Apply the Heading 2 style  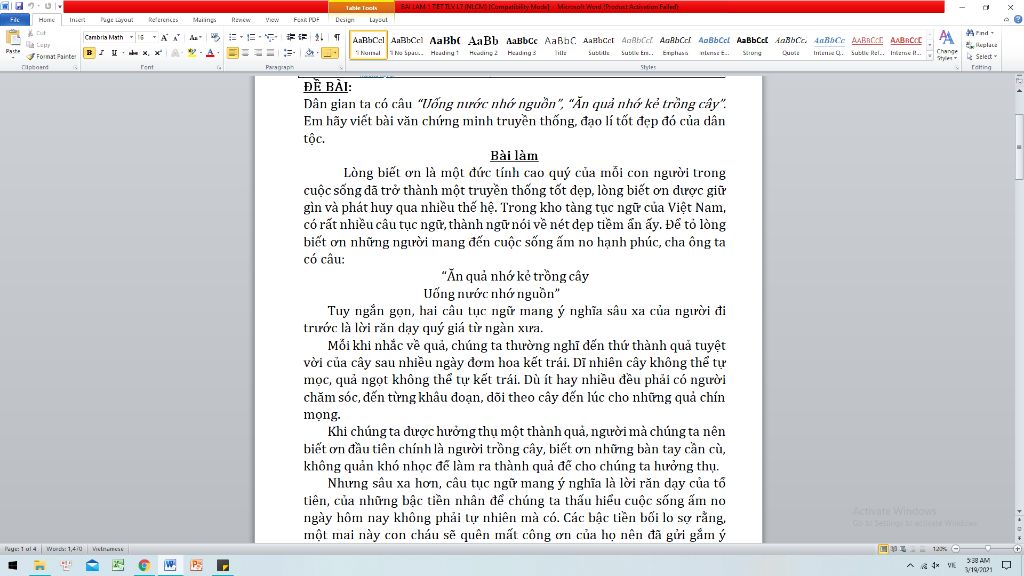(483, 44)
